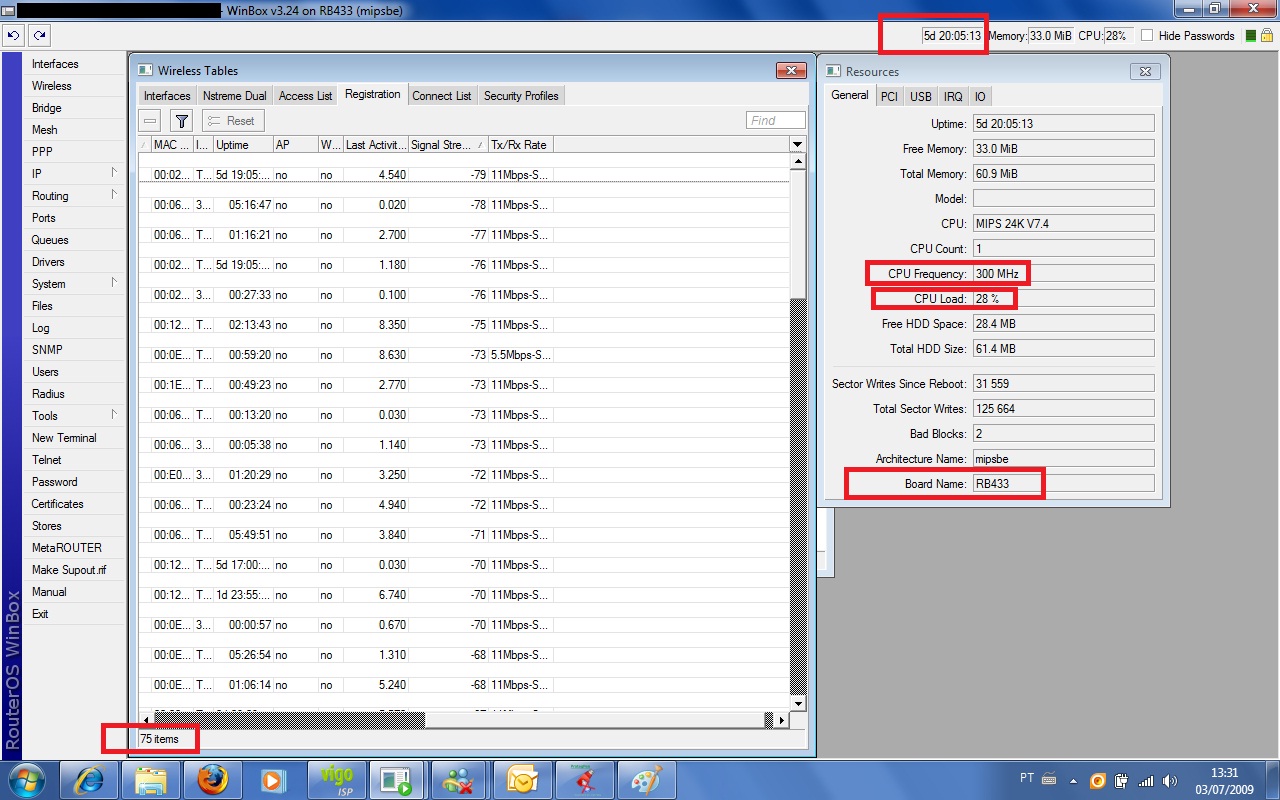Open the IO tab in Resources
The height and width of the screenshot is (800, 1280).
click(x=980, y=97)
